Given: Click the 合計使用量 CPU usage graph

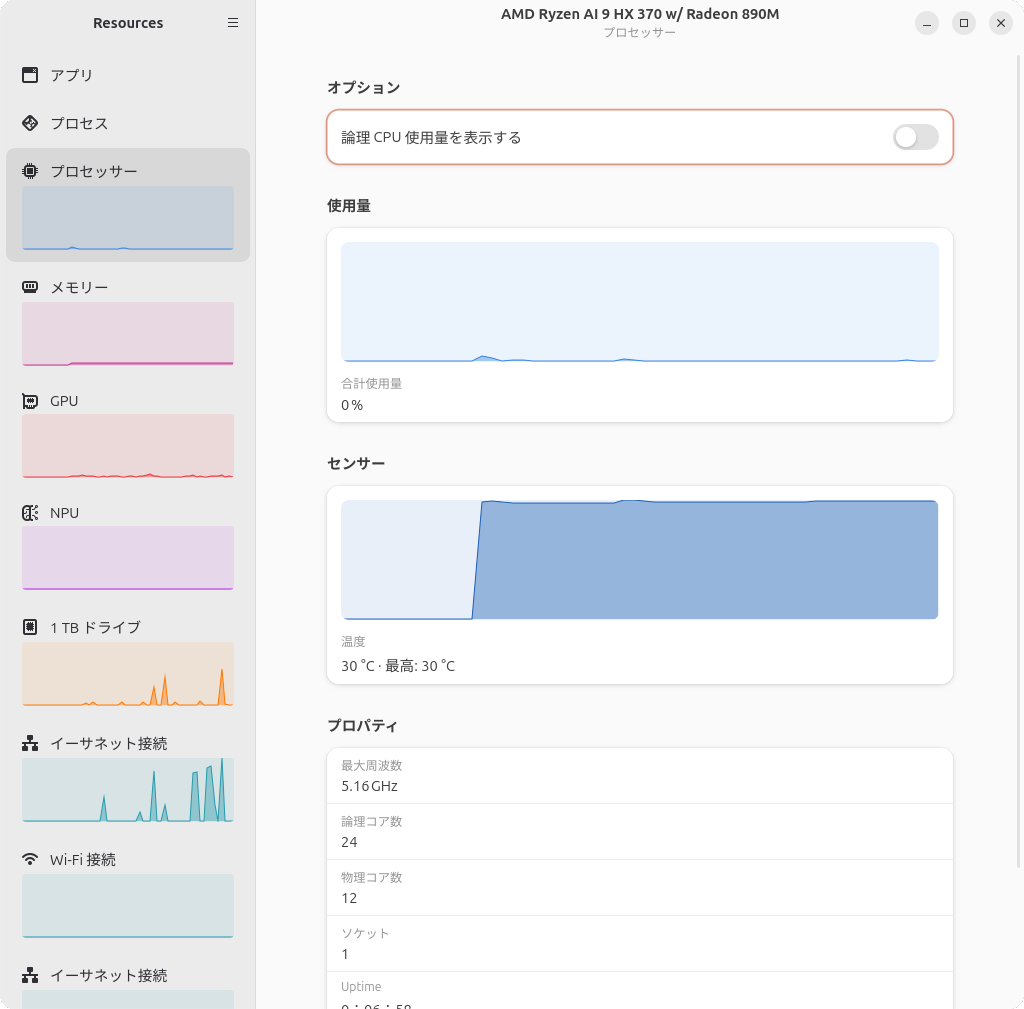Looking at the screenshot, I should click(x=639, y=301).
